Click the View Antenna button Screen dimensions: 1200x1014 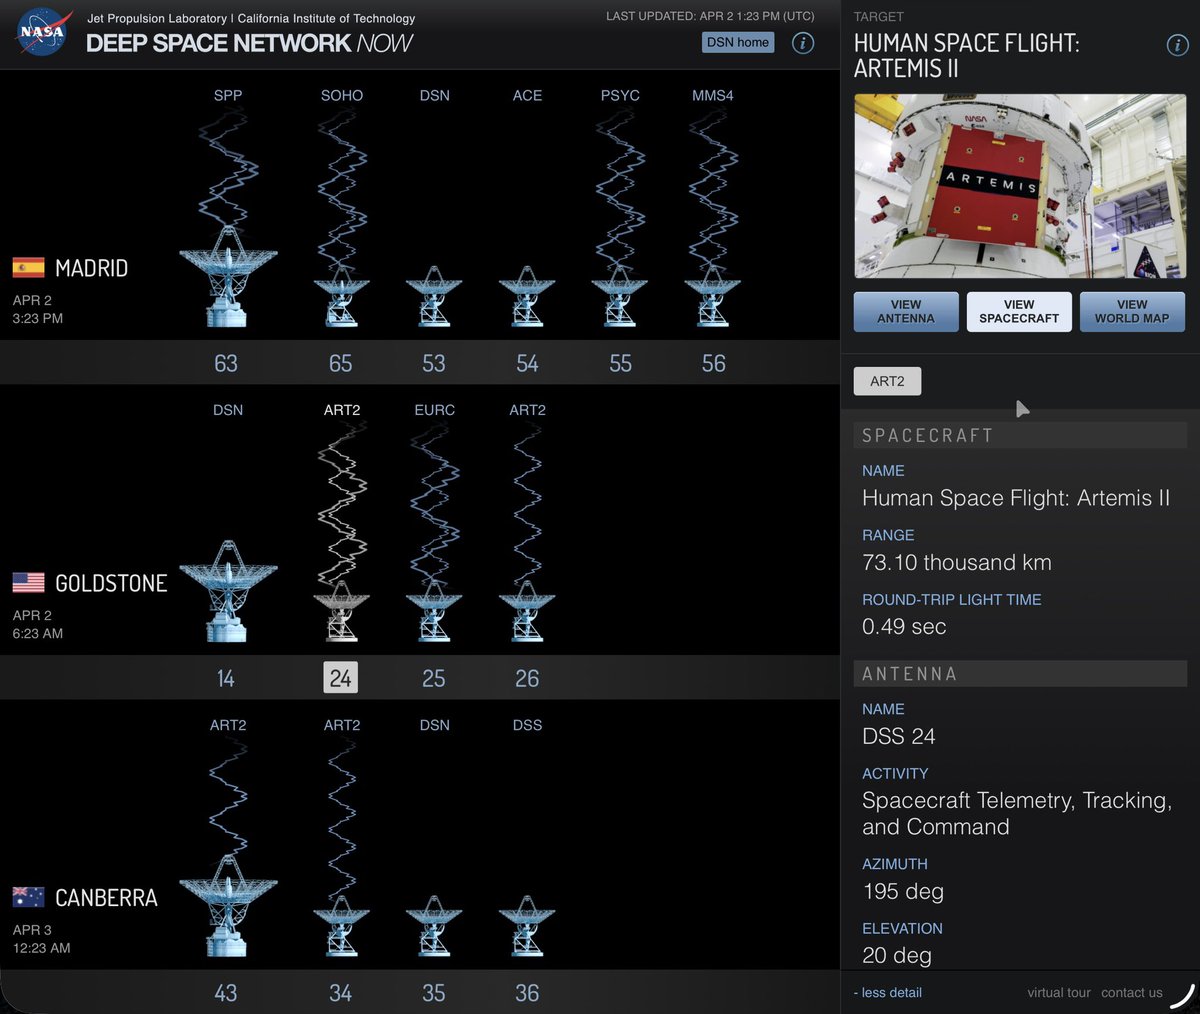click(906, 312)
